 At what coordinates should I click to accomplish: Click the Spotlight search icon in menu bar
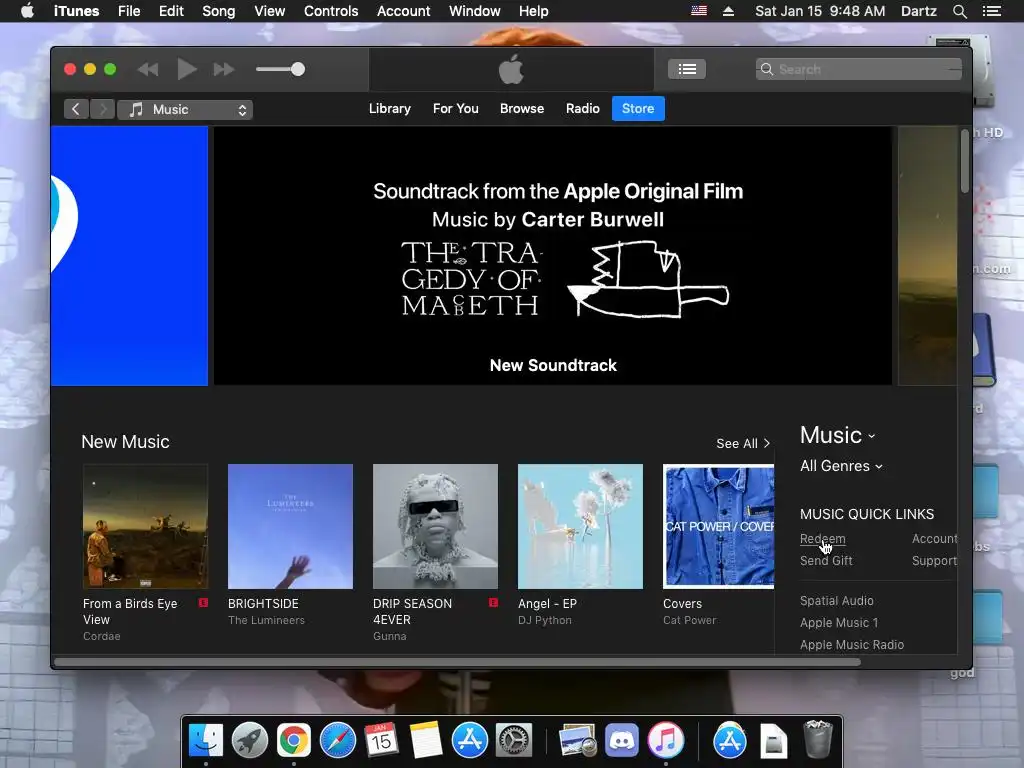click(x=959, y=11)
